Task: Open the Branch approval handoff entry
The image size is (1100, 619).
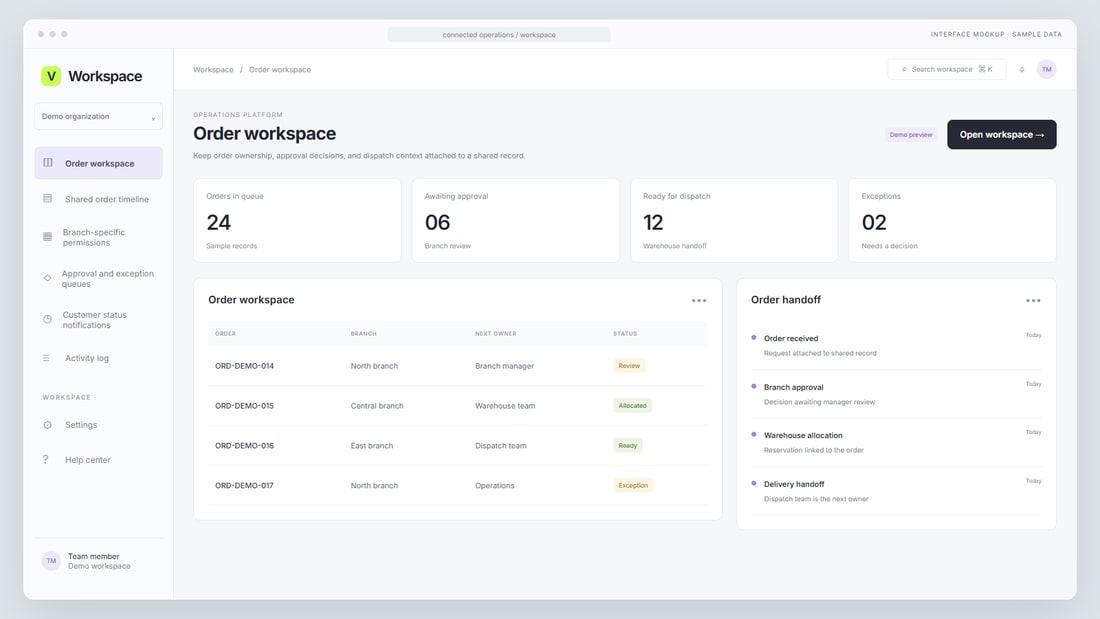Action: (897, 394)
